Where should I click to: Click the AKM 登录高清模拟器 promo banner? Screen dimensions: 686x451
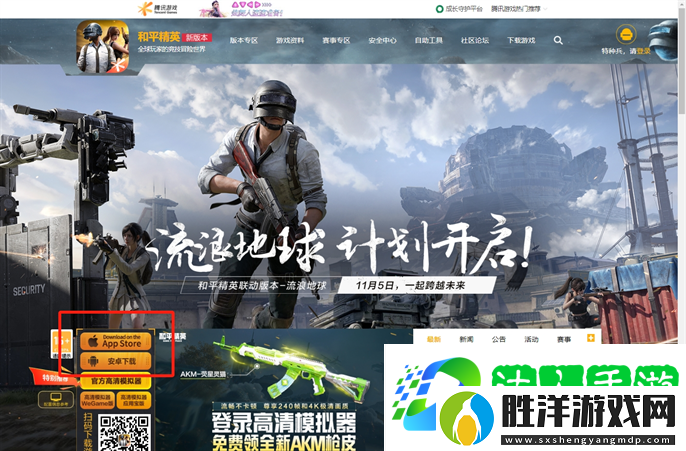(284, 390)
